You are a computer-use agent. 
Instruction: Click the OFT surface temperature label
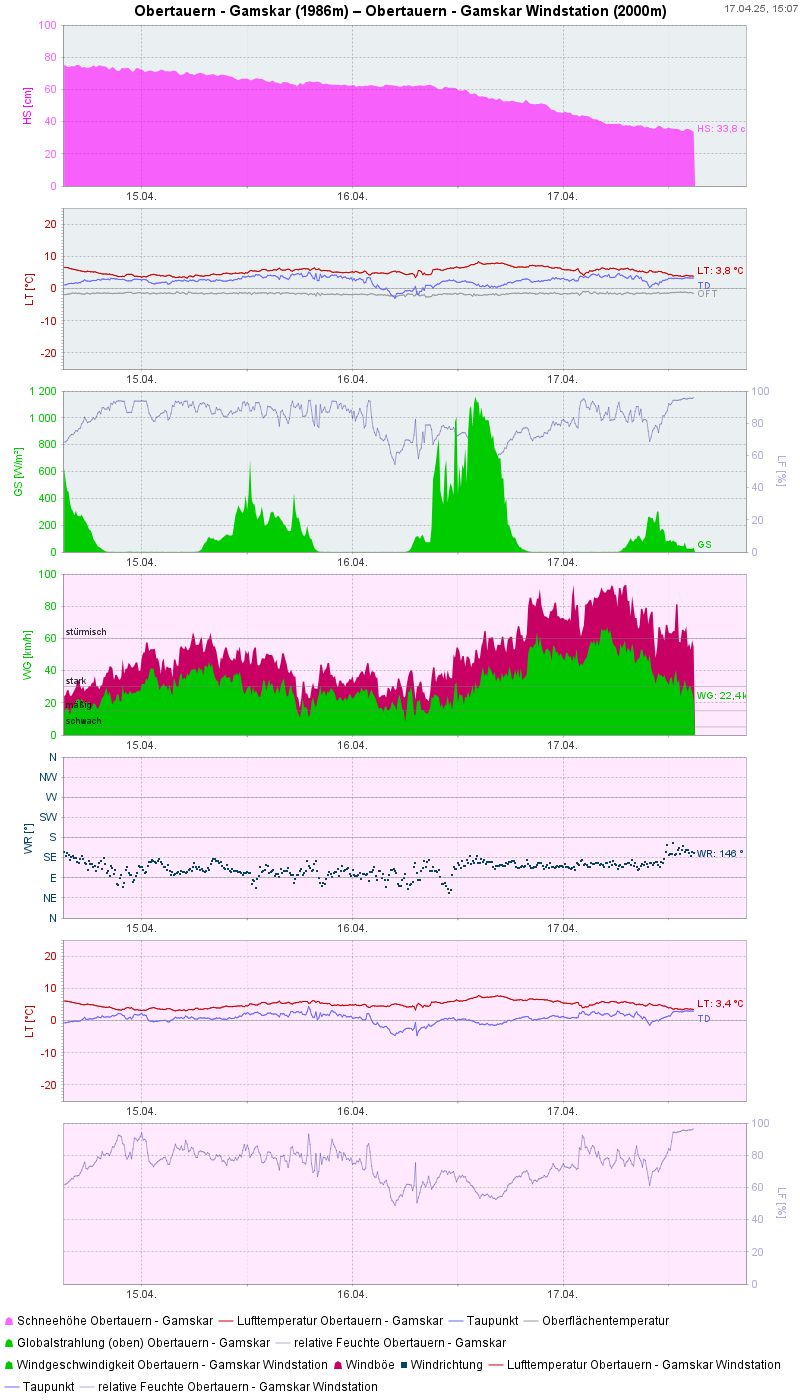point(707,294)
